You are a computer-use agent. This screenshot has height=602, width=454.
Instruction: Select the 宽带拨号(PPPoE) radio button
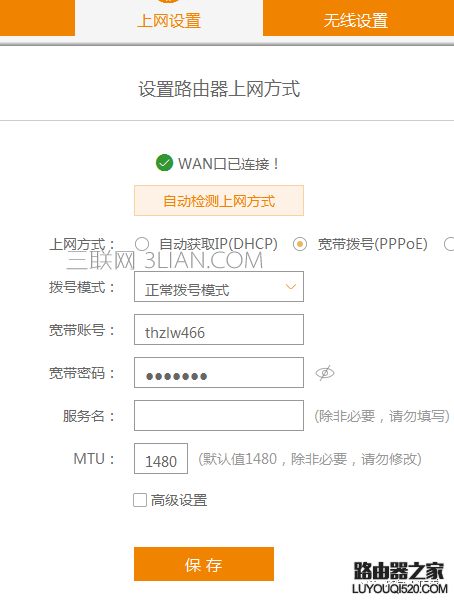(300, 244)
